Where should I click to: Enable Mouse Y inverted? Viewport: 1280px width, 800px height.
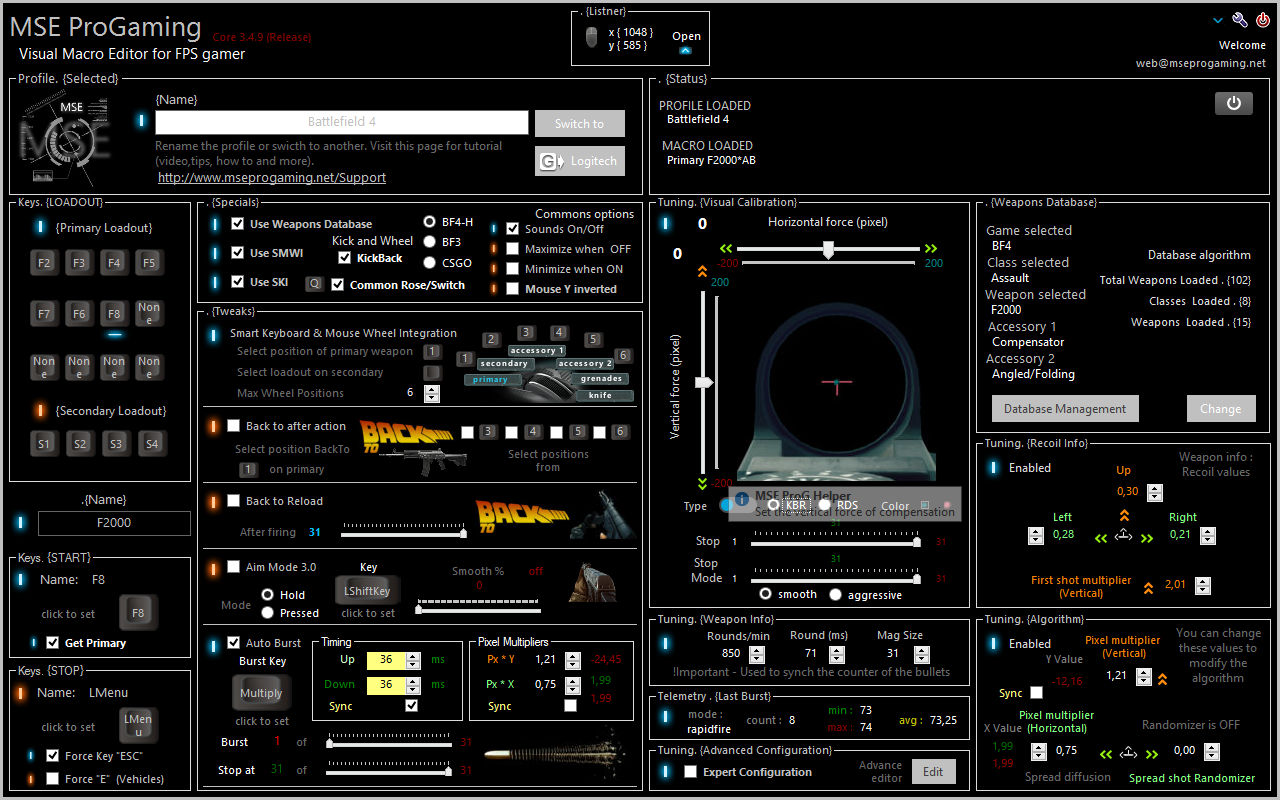pyautogui.click(x=513, y=289)
